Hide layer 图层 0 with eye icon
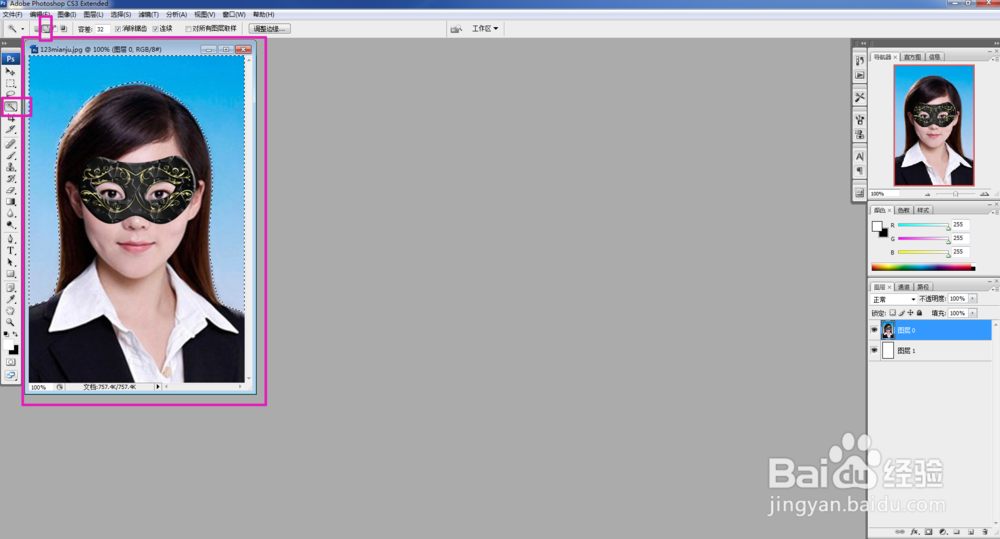 click(874, 330)
